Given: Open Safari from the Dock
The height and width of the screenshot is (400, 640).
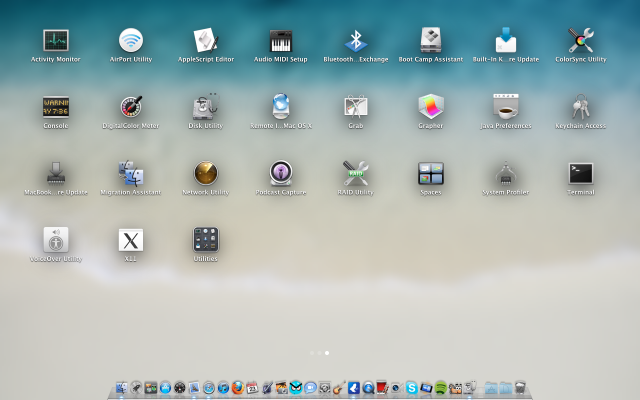Looking at the screenshot, I should coord(209,387).
